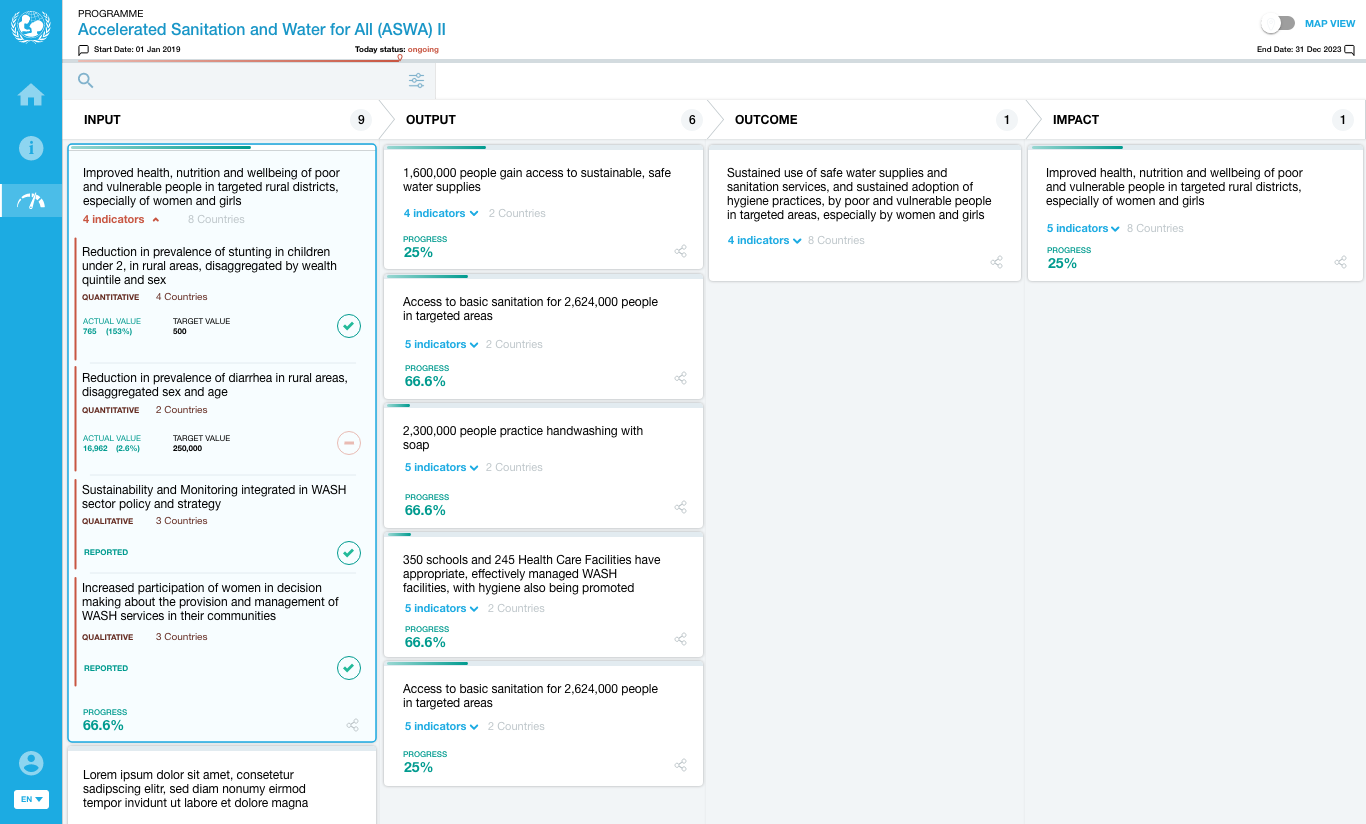Click 25% progress in 1,600,000 people card
The height and width of the screenshot is (824, 1366).
(x=418, y=252)
